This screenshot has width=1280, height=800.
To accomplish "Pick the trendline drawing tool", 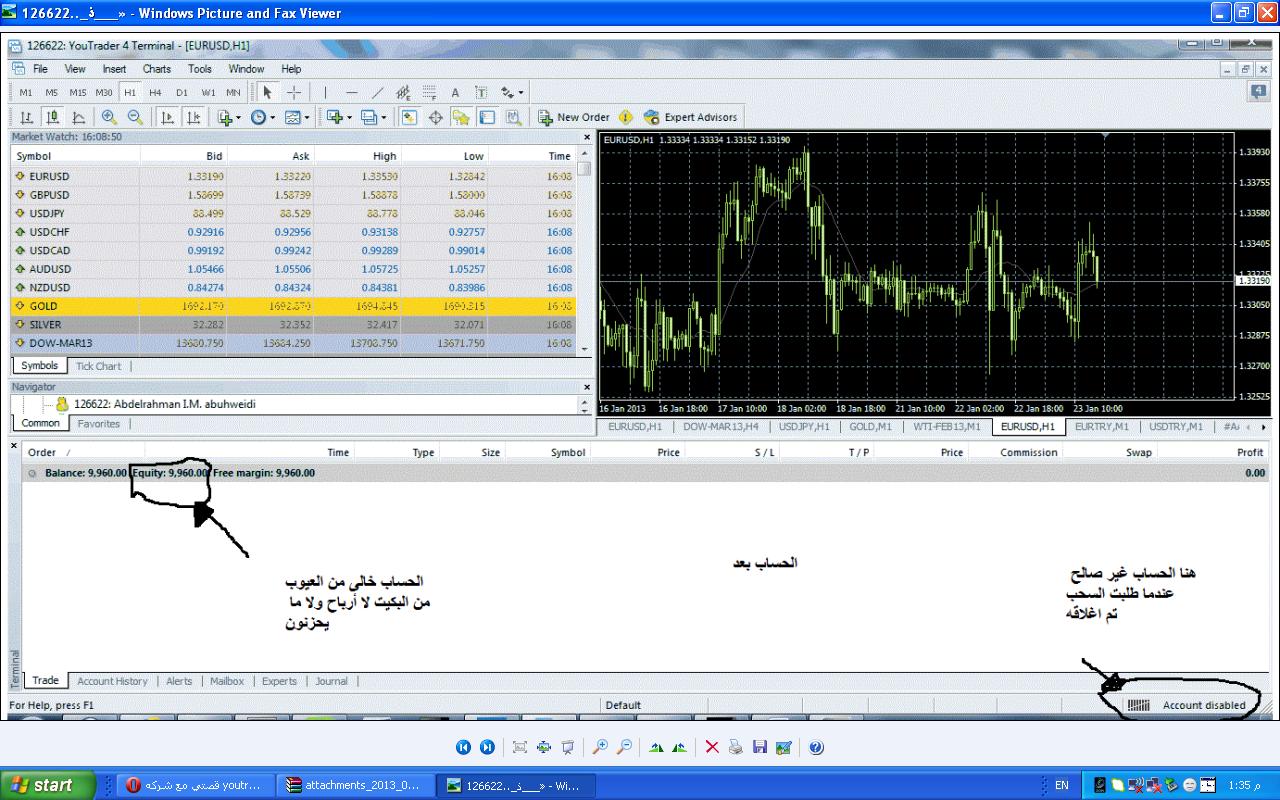I will [378, 92].
